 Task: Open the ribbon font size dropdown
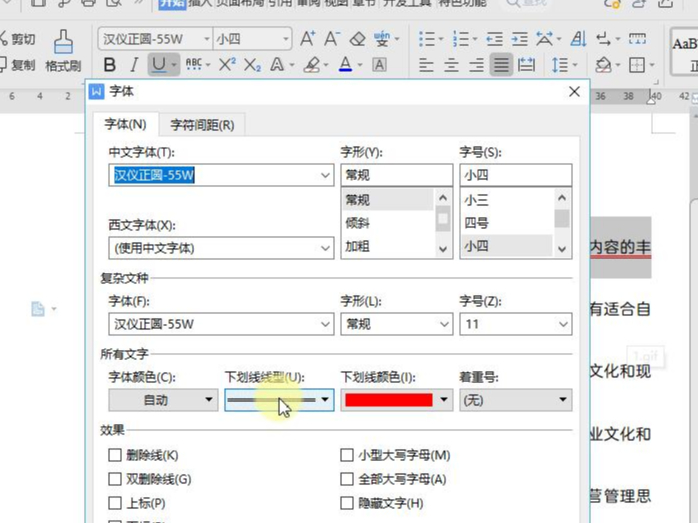(x=286, y=39)
